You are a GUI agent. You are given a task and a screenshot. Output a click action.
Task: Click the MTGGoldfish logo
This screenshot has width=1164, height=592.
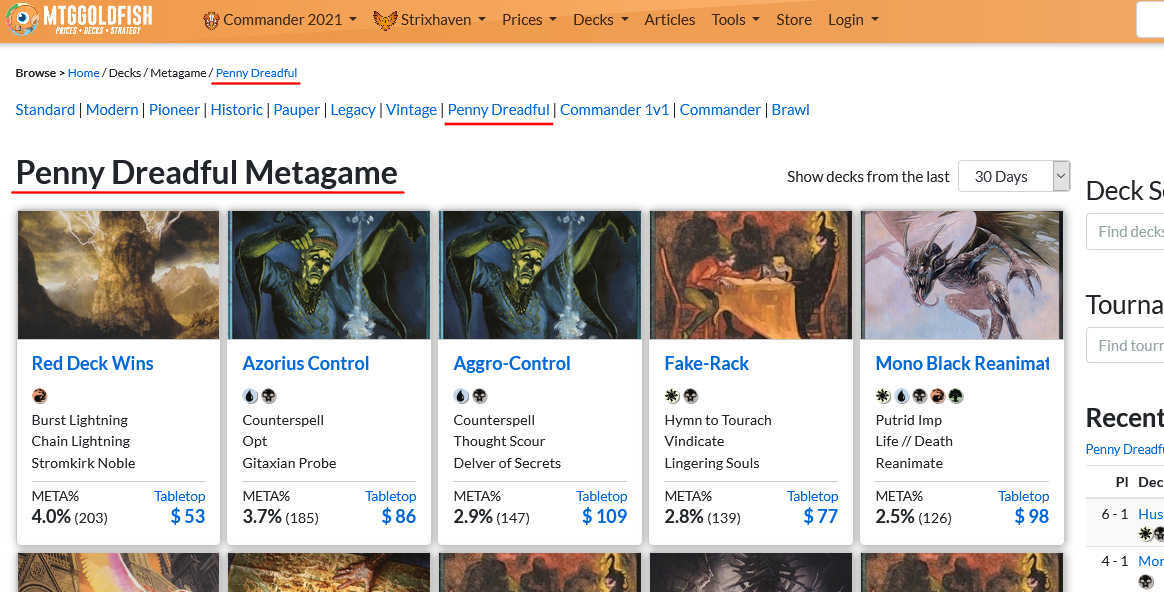(x=79, y=19)
